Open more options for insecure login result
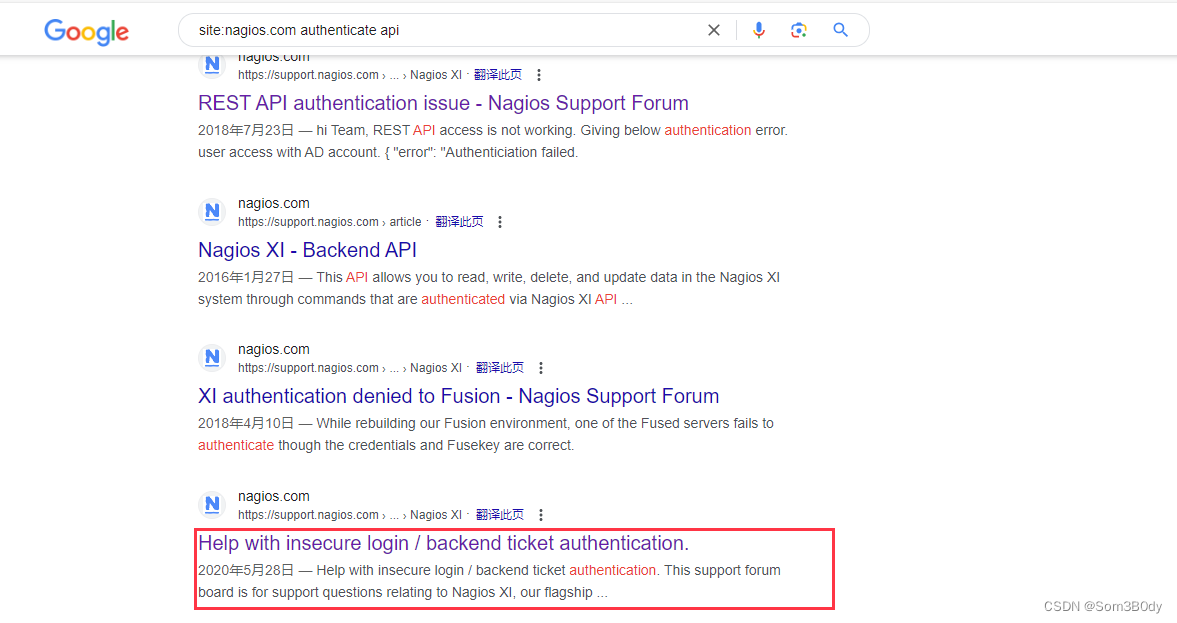Image resolution: width=1177 pixels, height=623 pixels. tap(541, 515)
